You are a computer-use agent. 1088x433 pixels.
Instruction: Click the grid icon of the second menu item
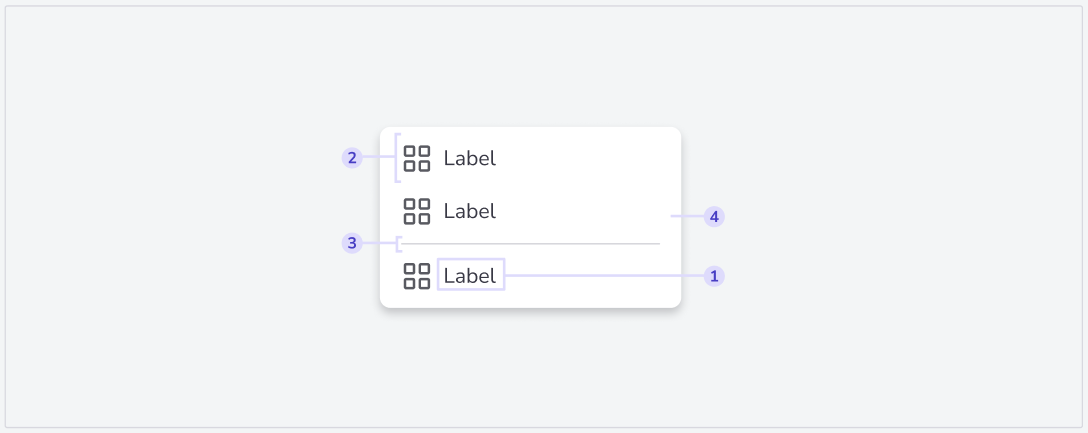417,211
